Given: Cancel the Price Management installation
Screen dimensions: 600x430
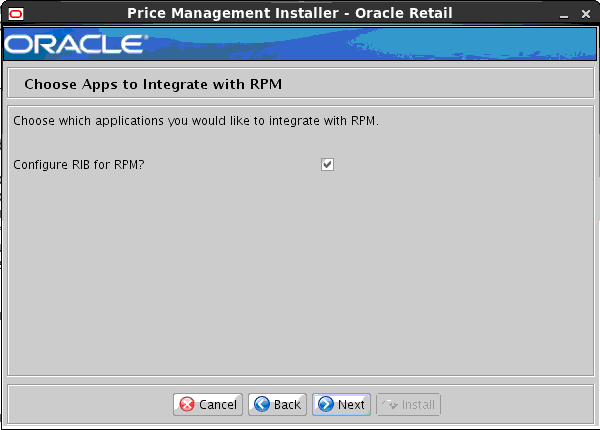Looking at the screenshot, I should 208,404.
